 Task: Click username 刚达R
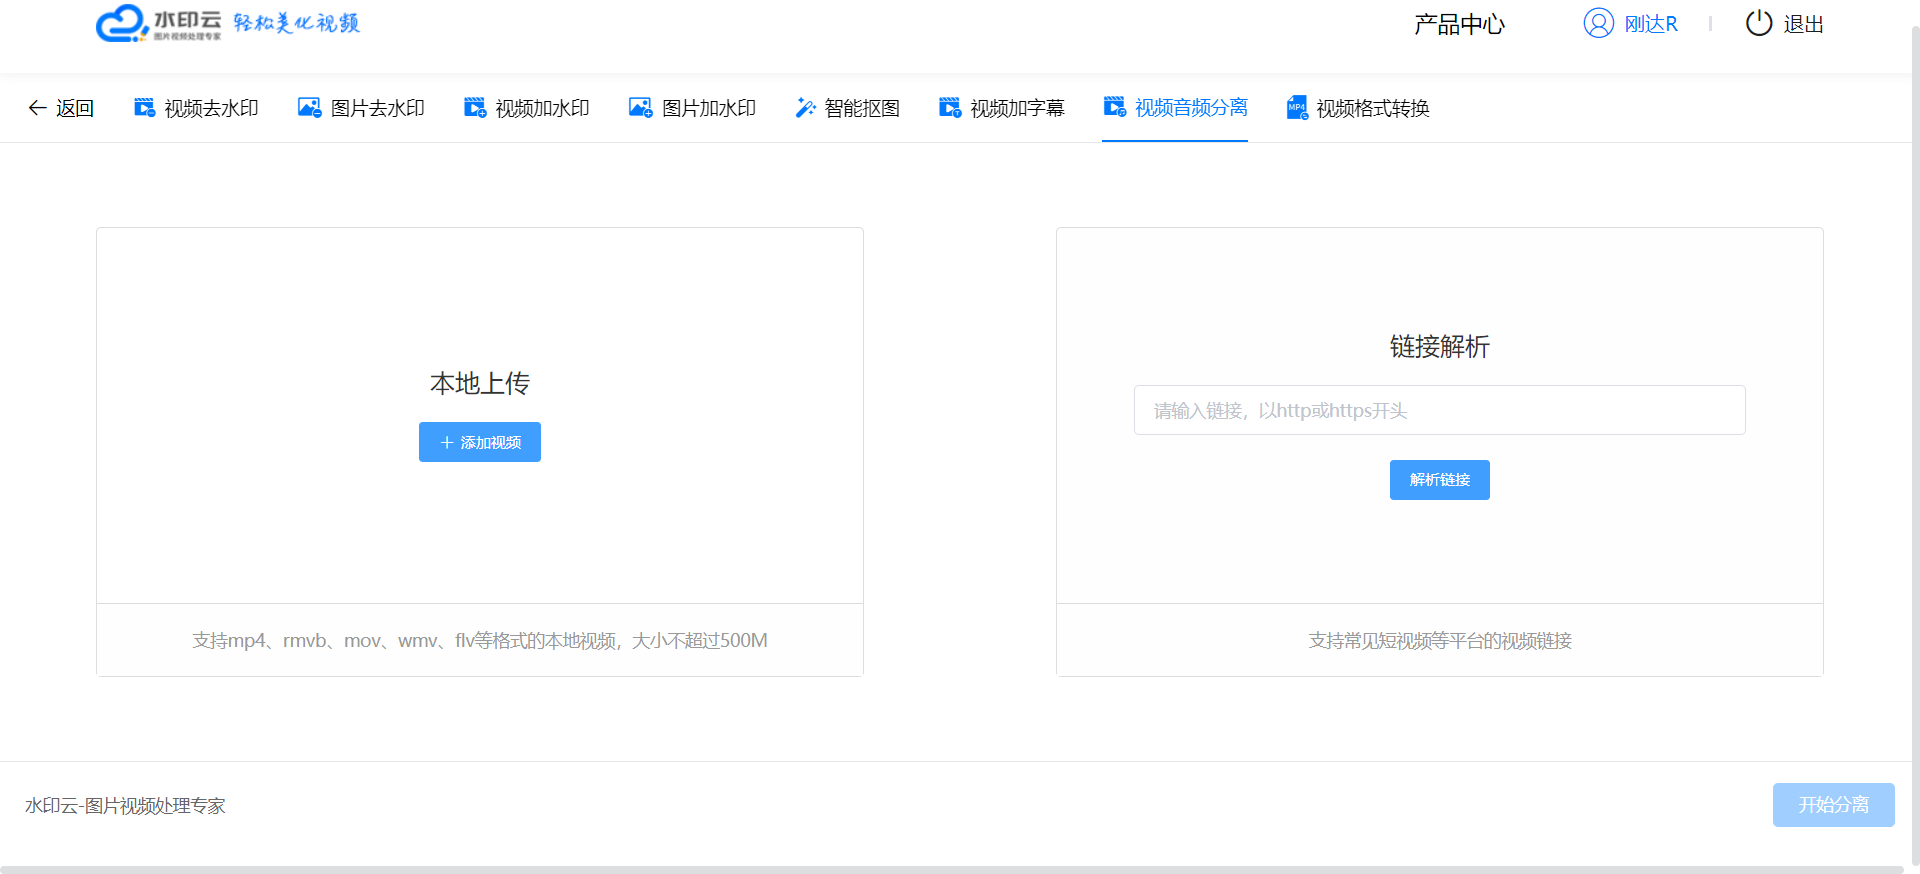point(1651,24)
